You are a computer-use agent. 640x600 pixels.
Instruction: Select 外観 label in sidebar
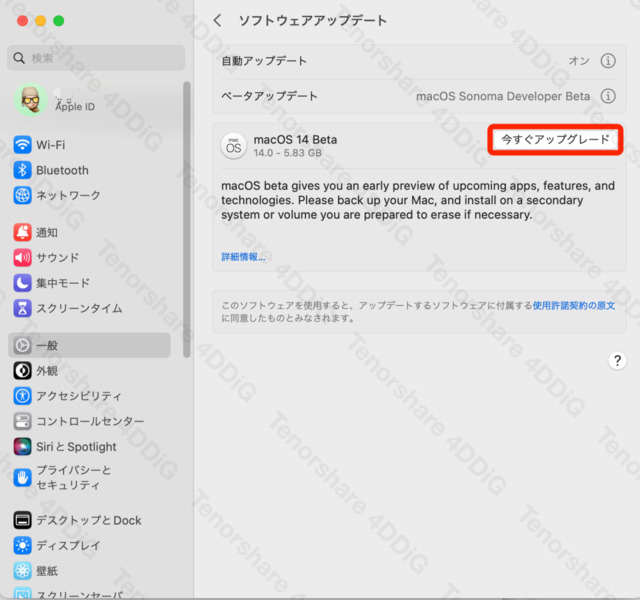[x=47, y=371]
